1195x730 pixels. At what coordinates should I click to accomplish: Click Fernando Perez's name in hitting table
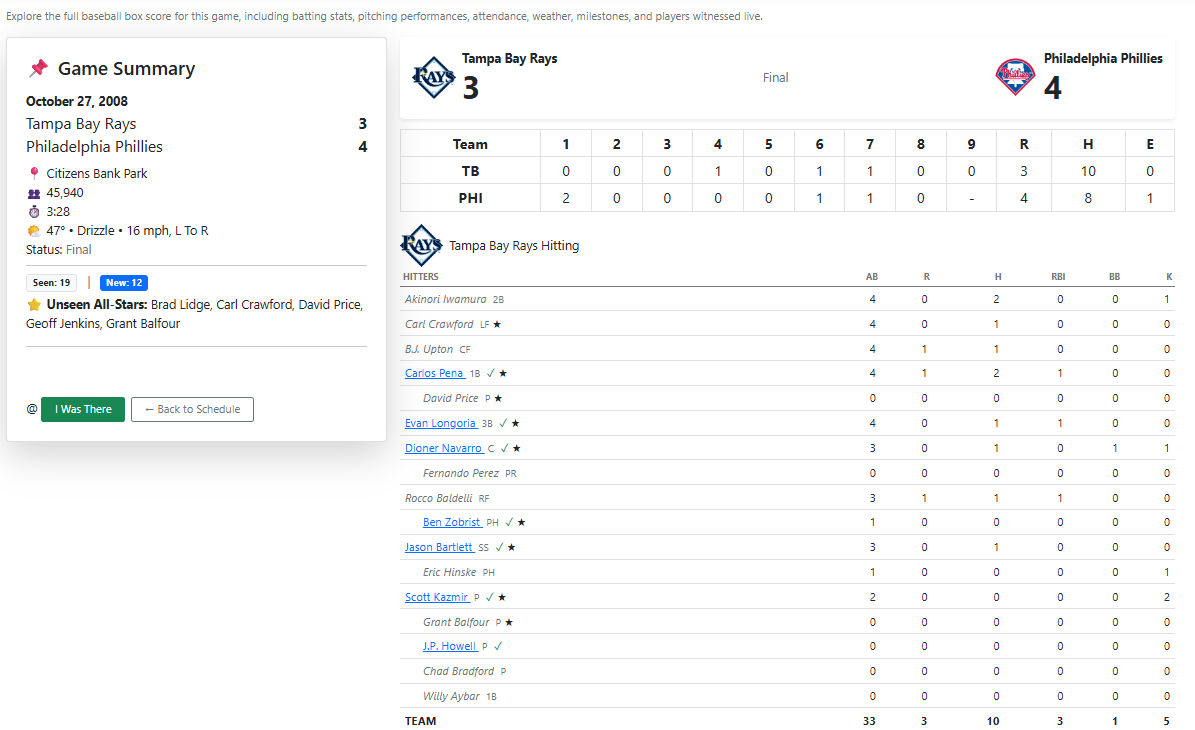(x=460, y=473)
